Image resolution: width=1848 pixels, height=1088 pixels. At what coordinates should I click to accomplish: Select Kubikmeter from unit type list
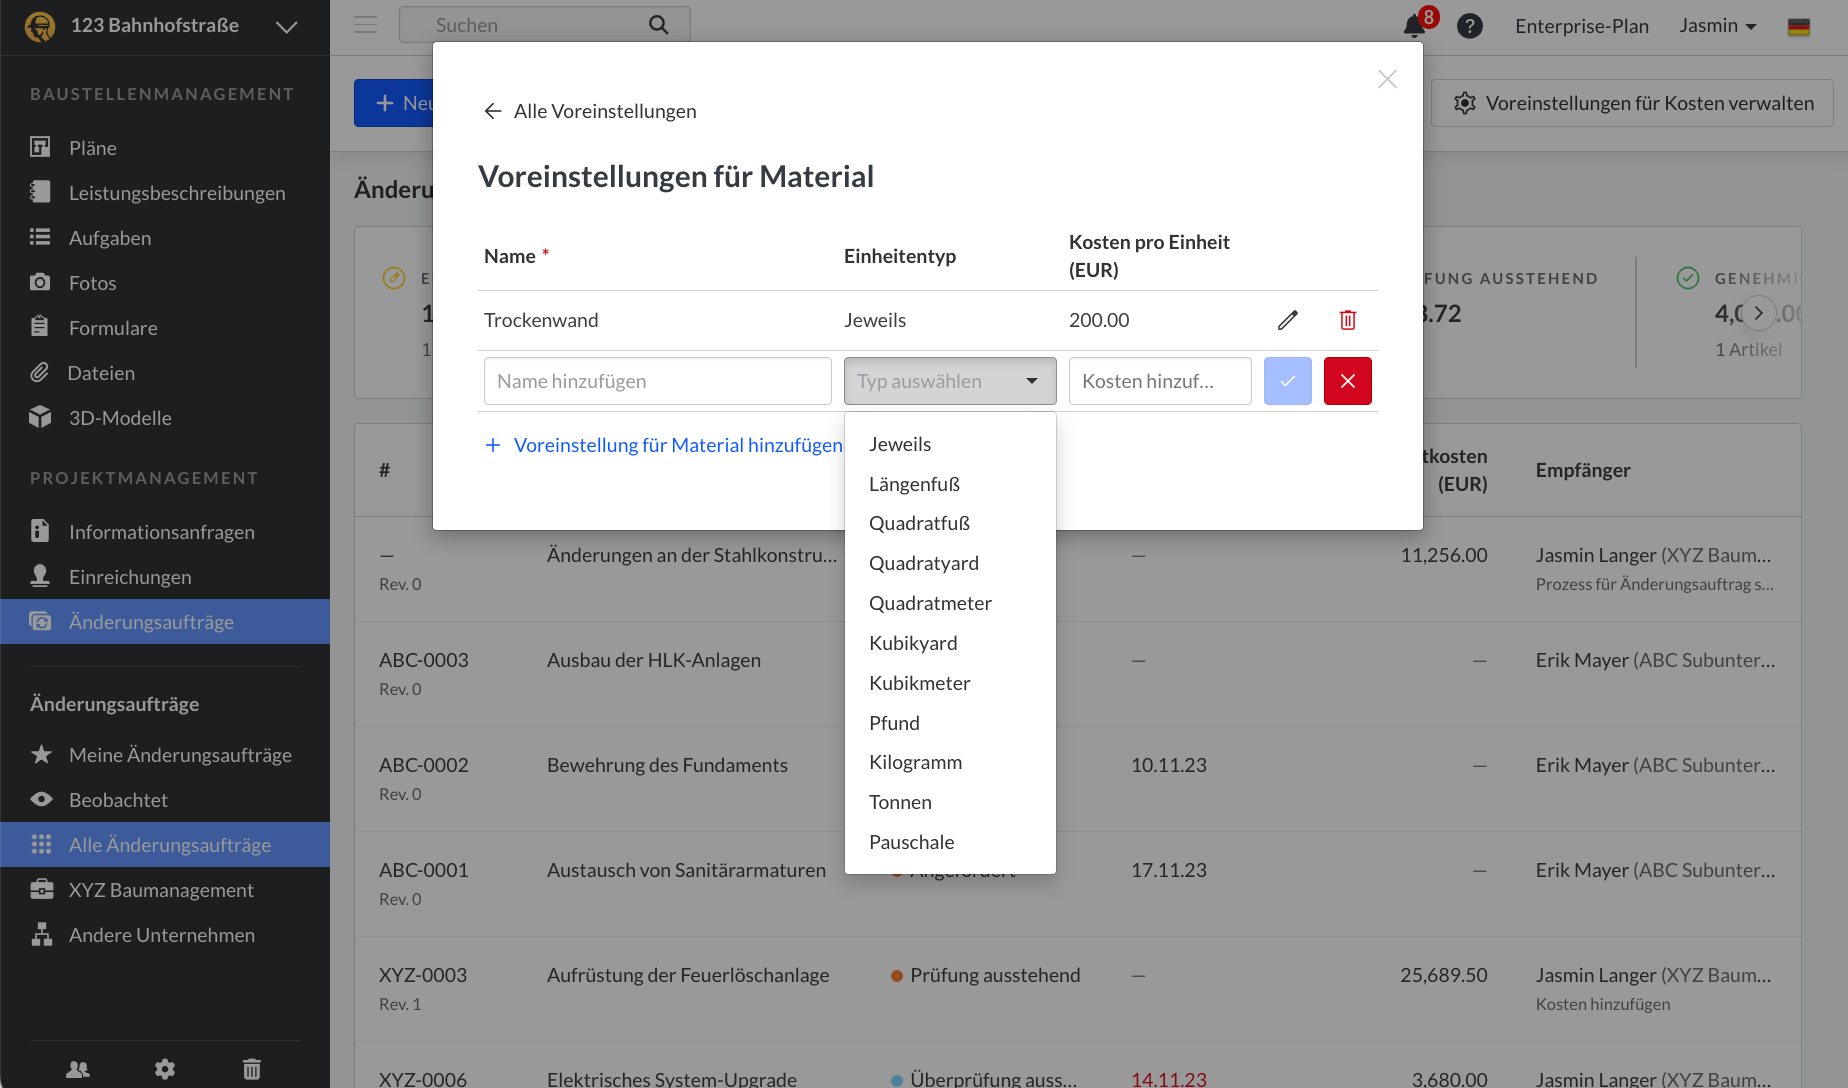click(950, 683)
